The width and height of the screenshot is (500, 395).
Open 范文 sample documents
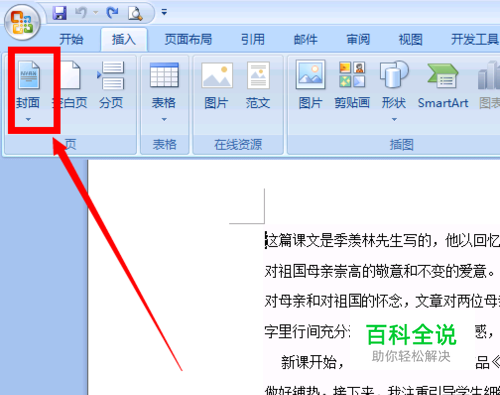tap(258, 85)
